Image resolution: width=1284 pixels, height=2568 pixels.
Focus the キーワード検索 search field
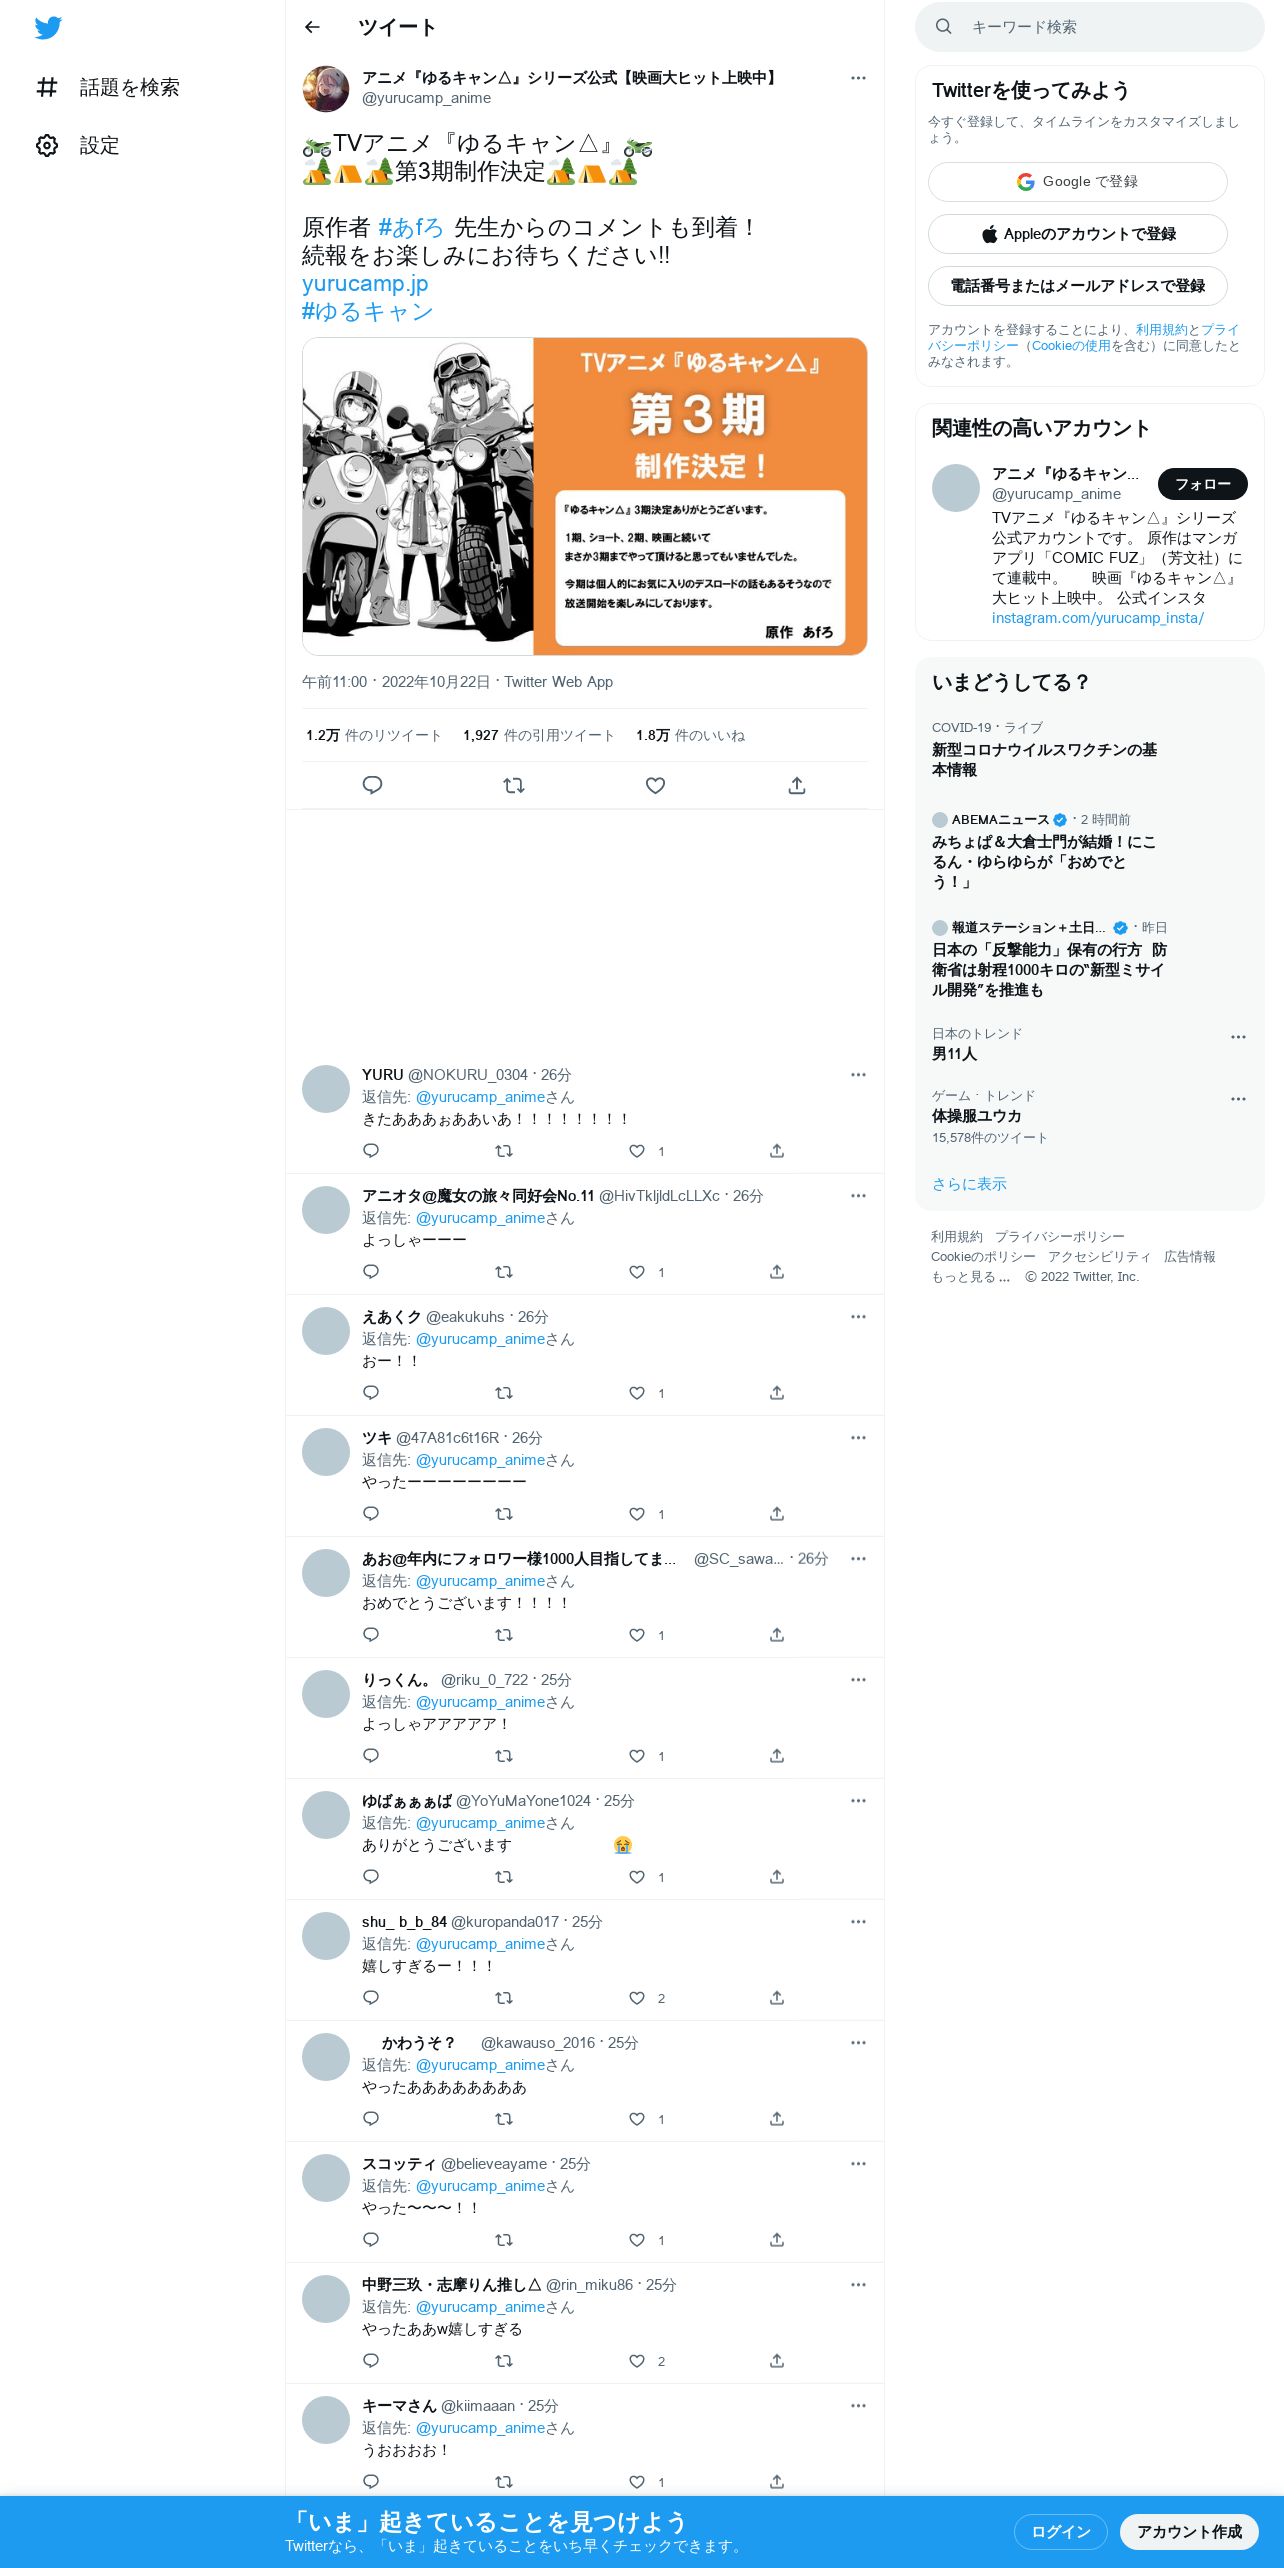1089,27
